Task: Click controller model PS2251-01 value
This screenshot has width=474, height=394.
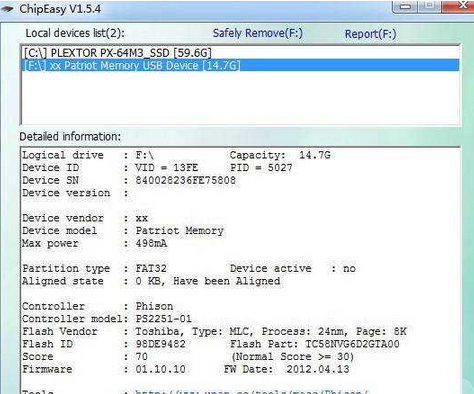Action: click(163, 319)
